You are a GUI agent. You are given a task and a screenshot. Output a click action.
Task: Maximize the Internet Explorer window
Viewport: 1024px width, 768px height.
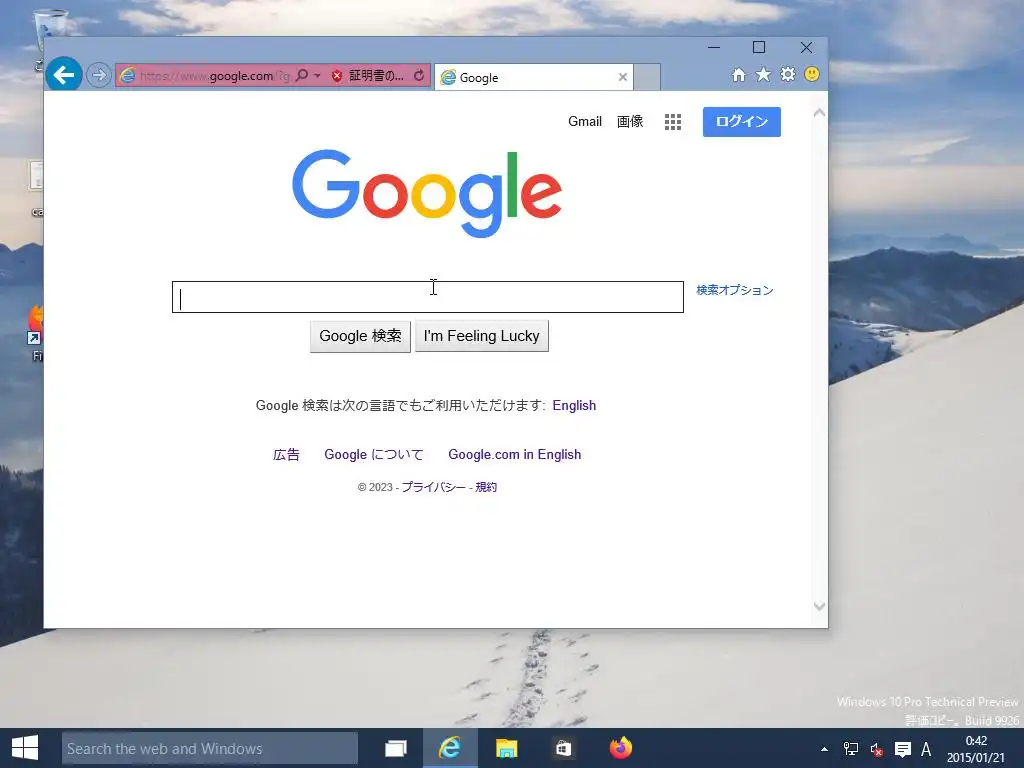coord(759,47)
